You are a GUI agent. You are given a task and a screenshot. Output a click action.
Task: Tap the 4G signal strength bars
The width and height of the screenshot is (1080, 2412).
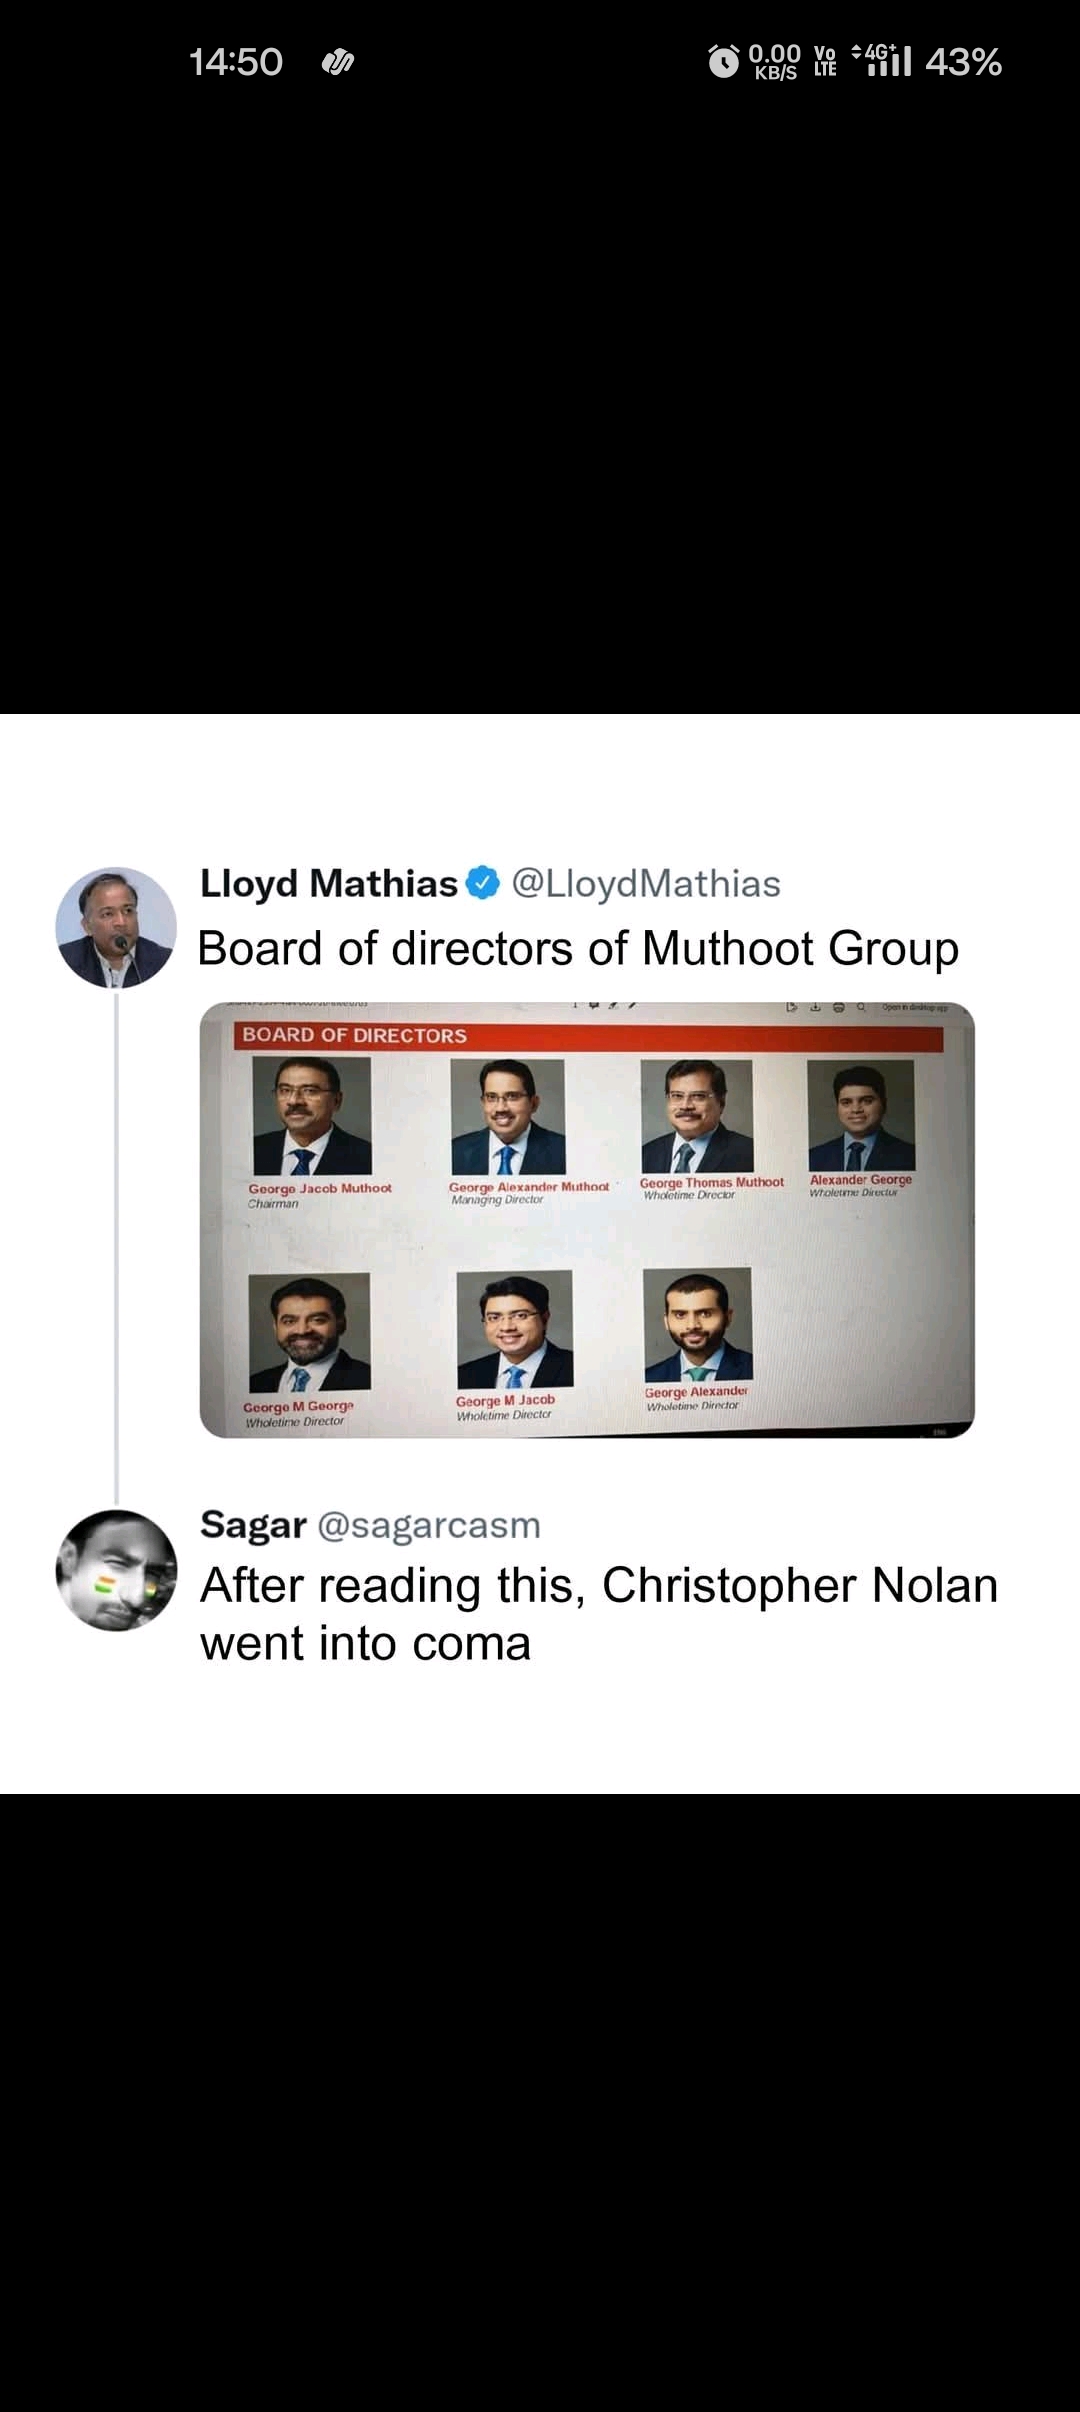882,61
